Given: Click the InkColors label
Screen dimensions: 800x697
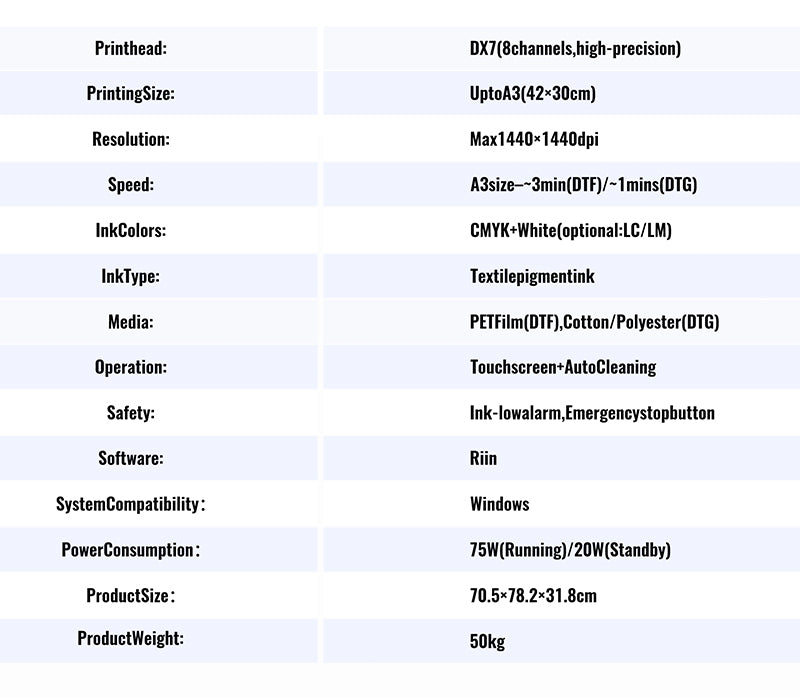Looking at the screenshot, I should pos(130,231).
